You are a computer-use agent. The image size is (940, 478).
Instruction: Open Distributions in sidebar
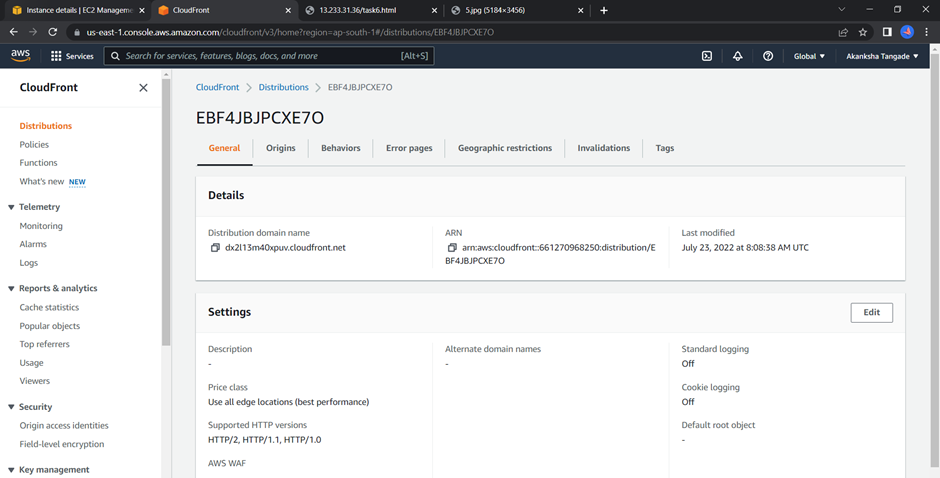(46, 126)
